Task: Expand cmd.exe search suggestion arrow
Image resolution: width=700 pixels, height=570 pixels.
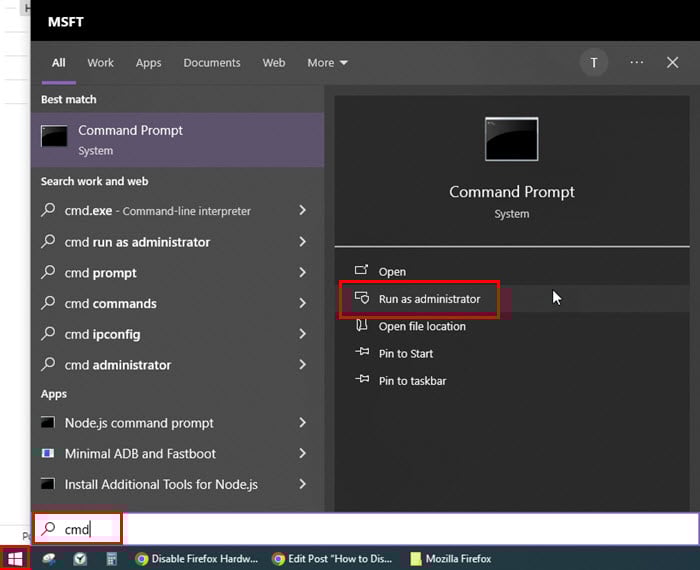Action: click(302, 211)
